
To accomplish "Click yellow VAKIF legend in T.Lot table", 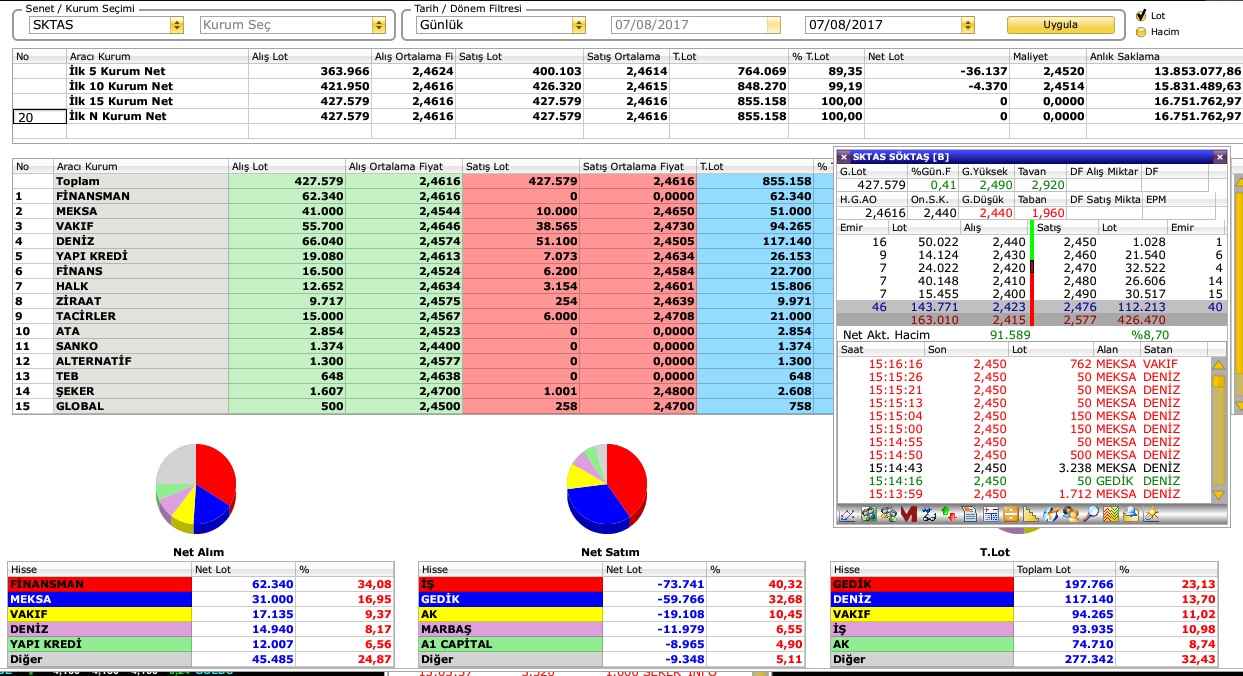I will coord(923,614).
